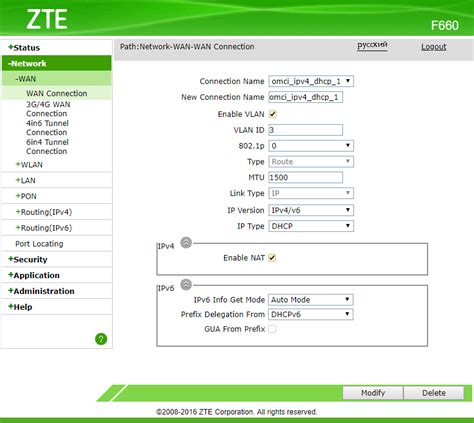Switch language via русский link
474x423 pixels.
click(x=372, y=45)
